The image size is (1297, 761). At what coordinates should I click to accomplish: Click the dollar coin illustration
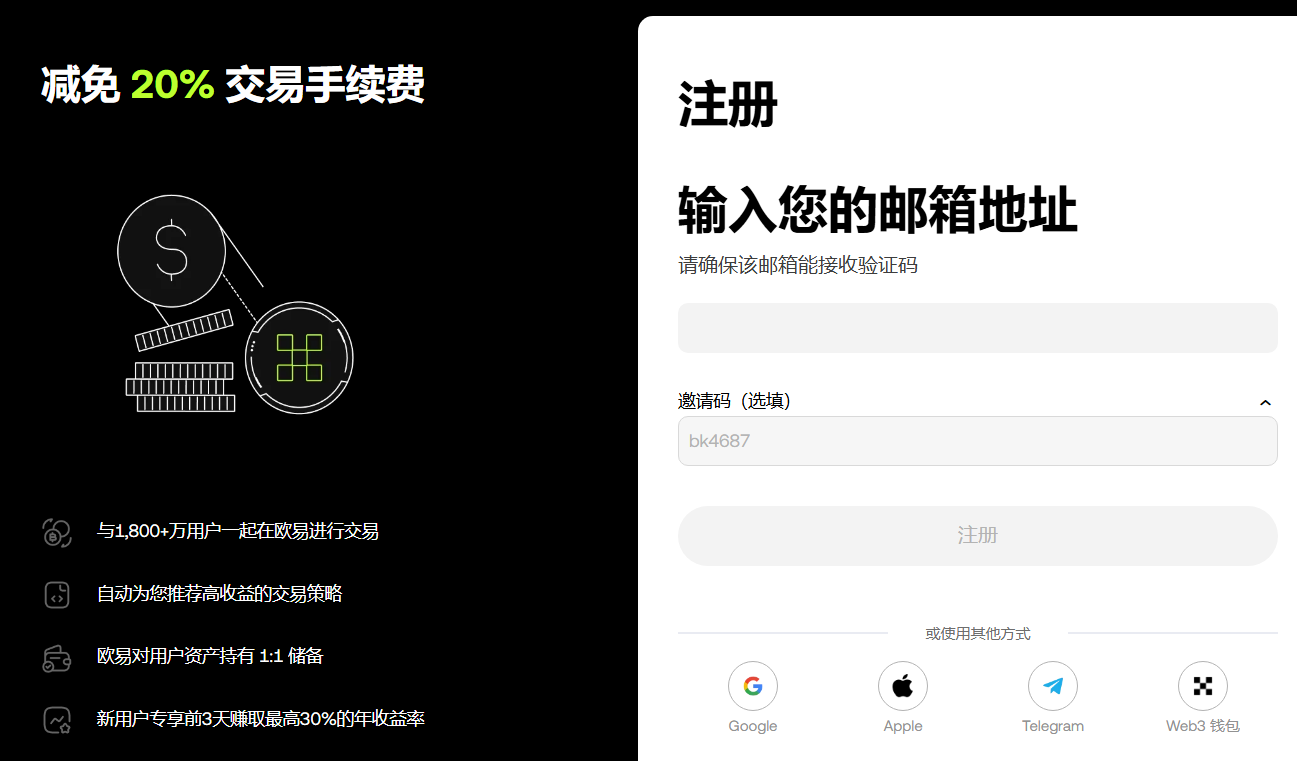(x=171, y=249)
